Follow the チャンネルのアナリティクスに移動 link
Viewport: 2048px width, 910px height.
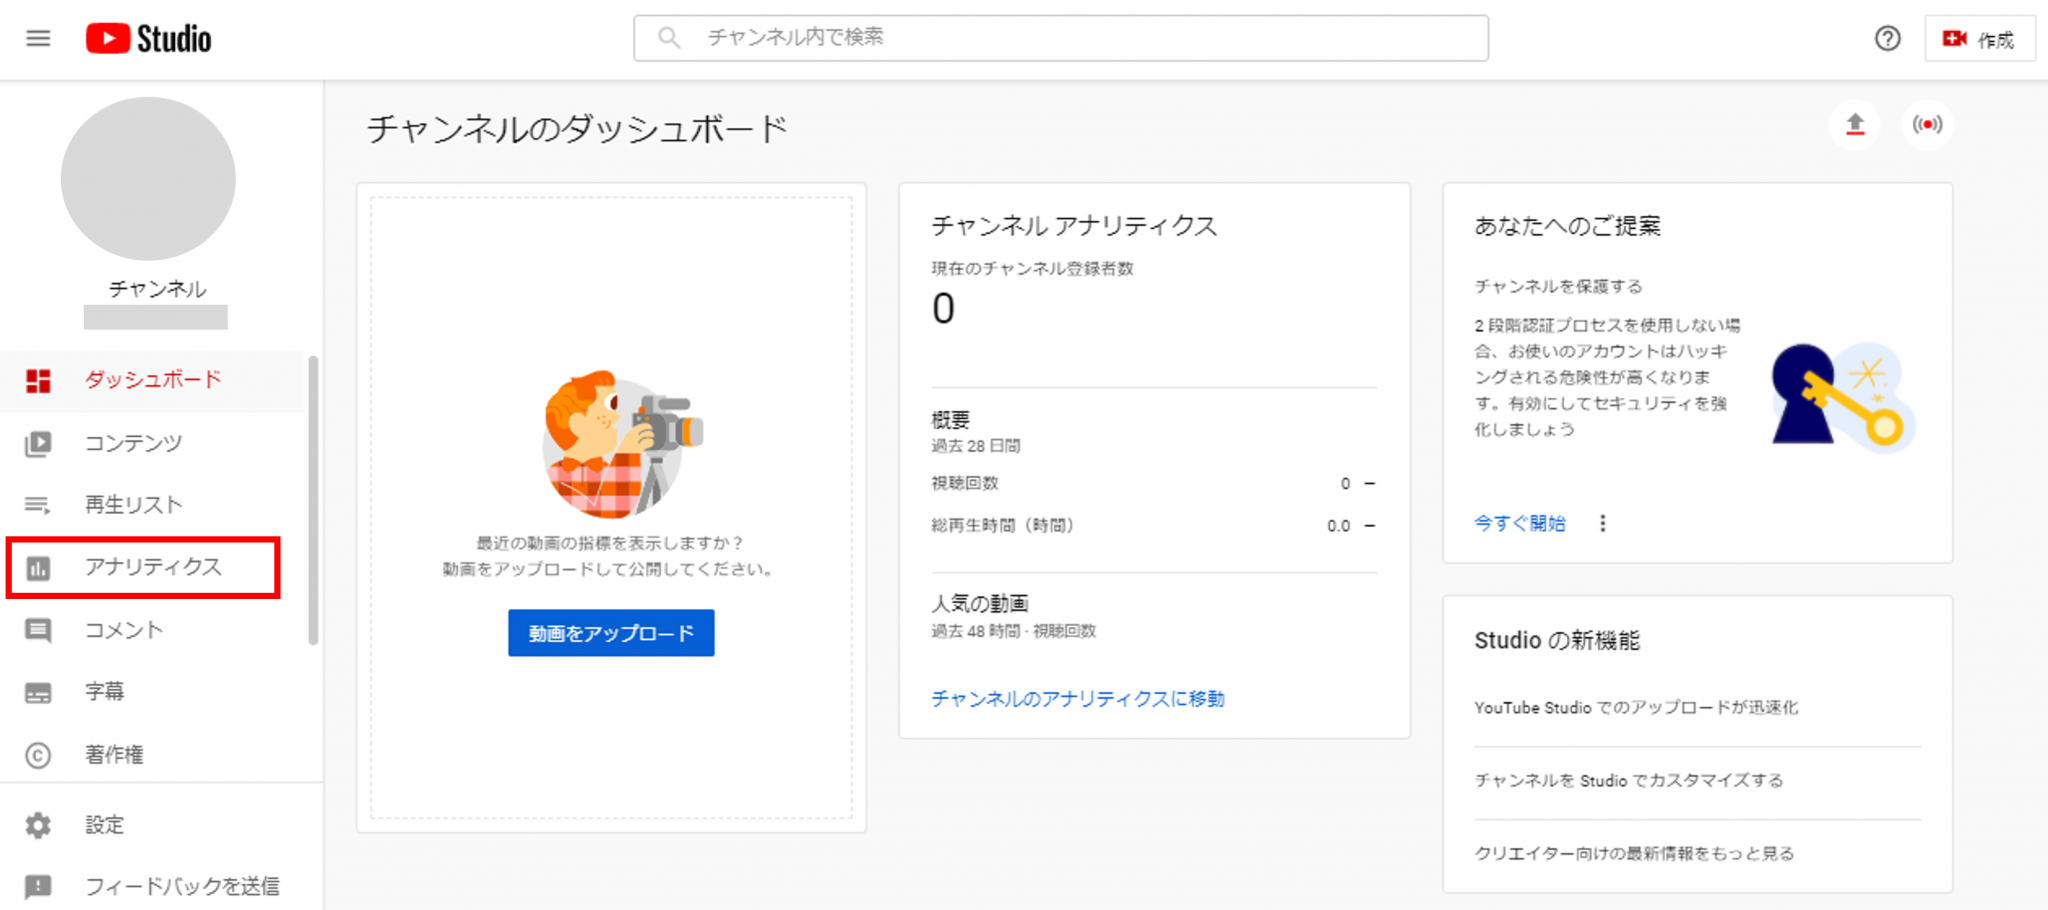click(1077, 699)
